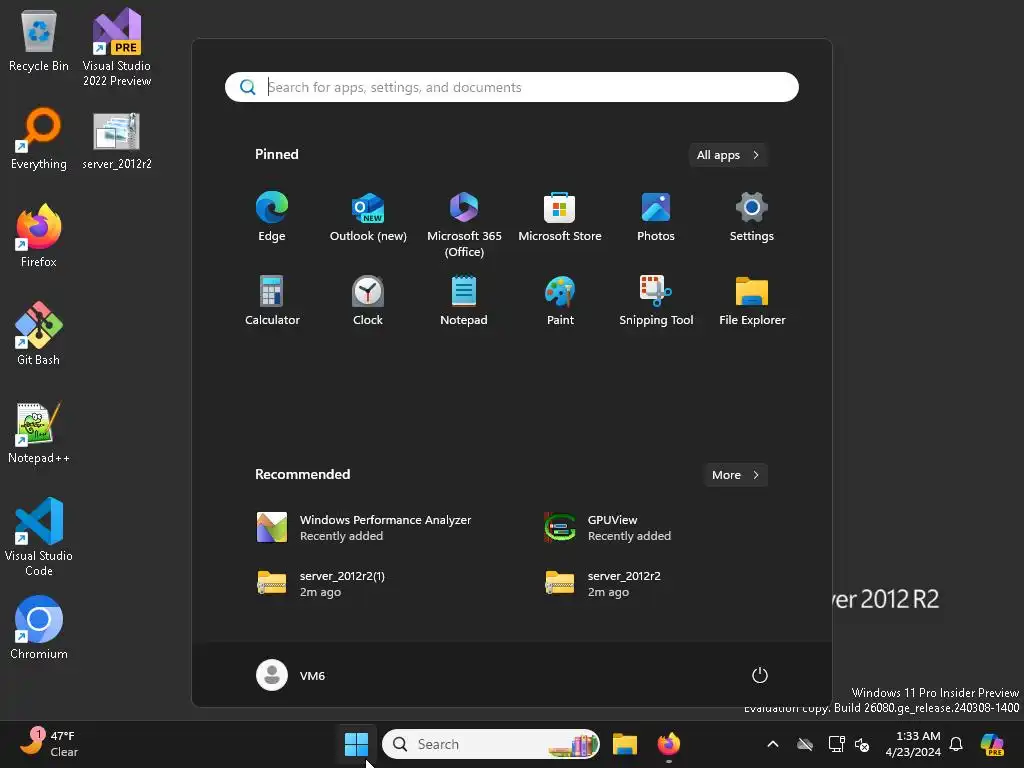Click the taskbar Start button
Screen dimensions: 1024x768
357,744
